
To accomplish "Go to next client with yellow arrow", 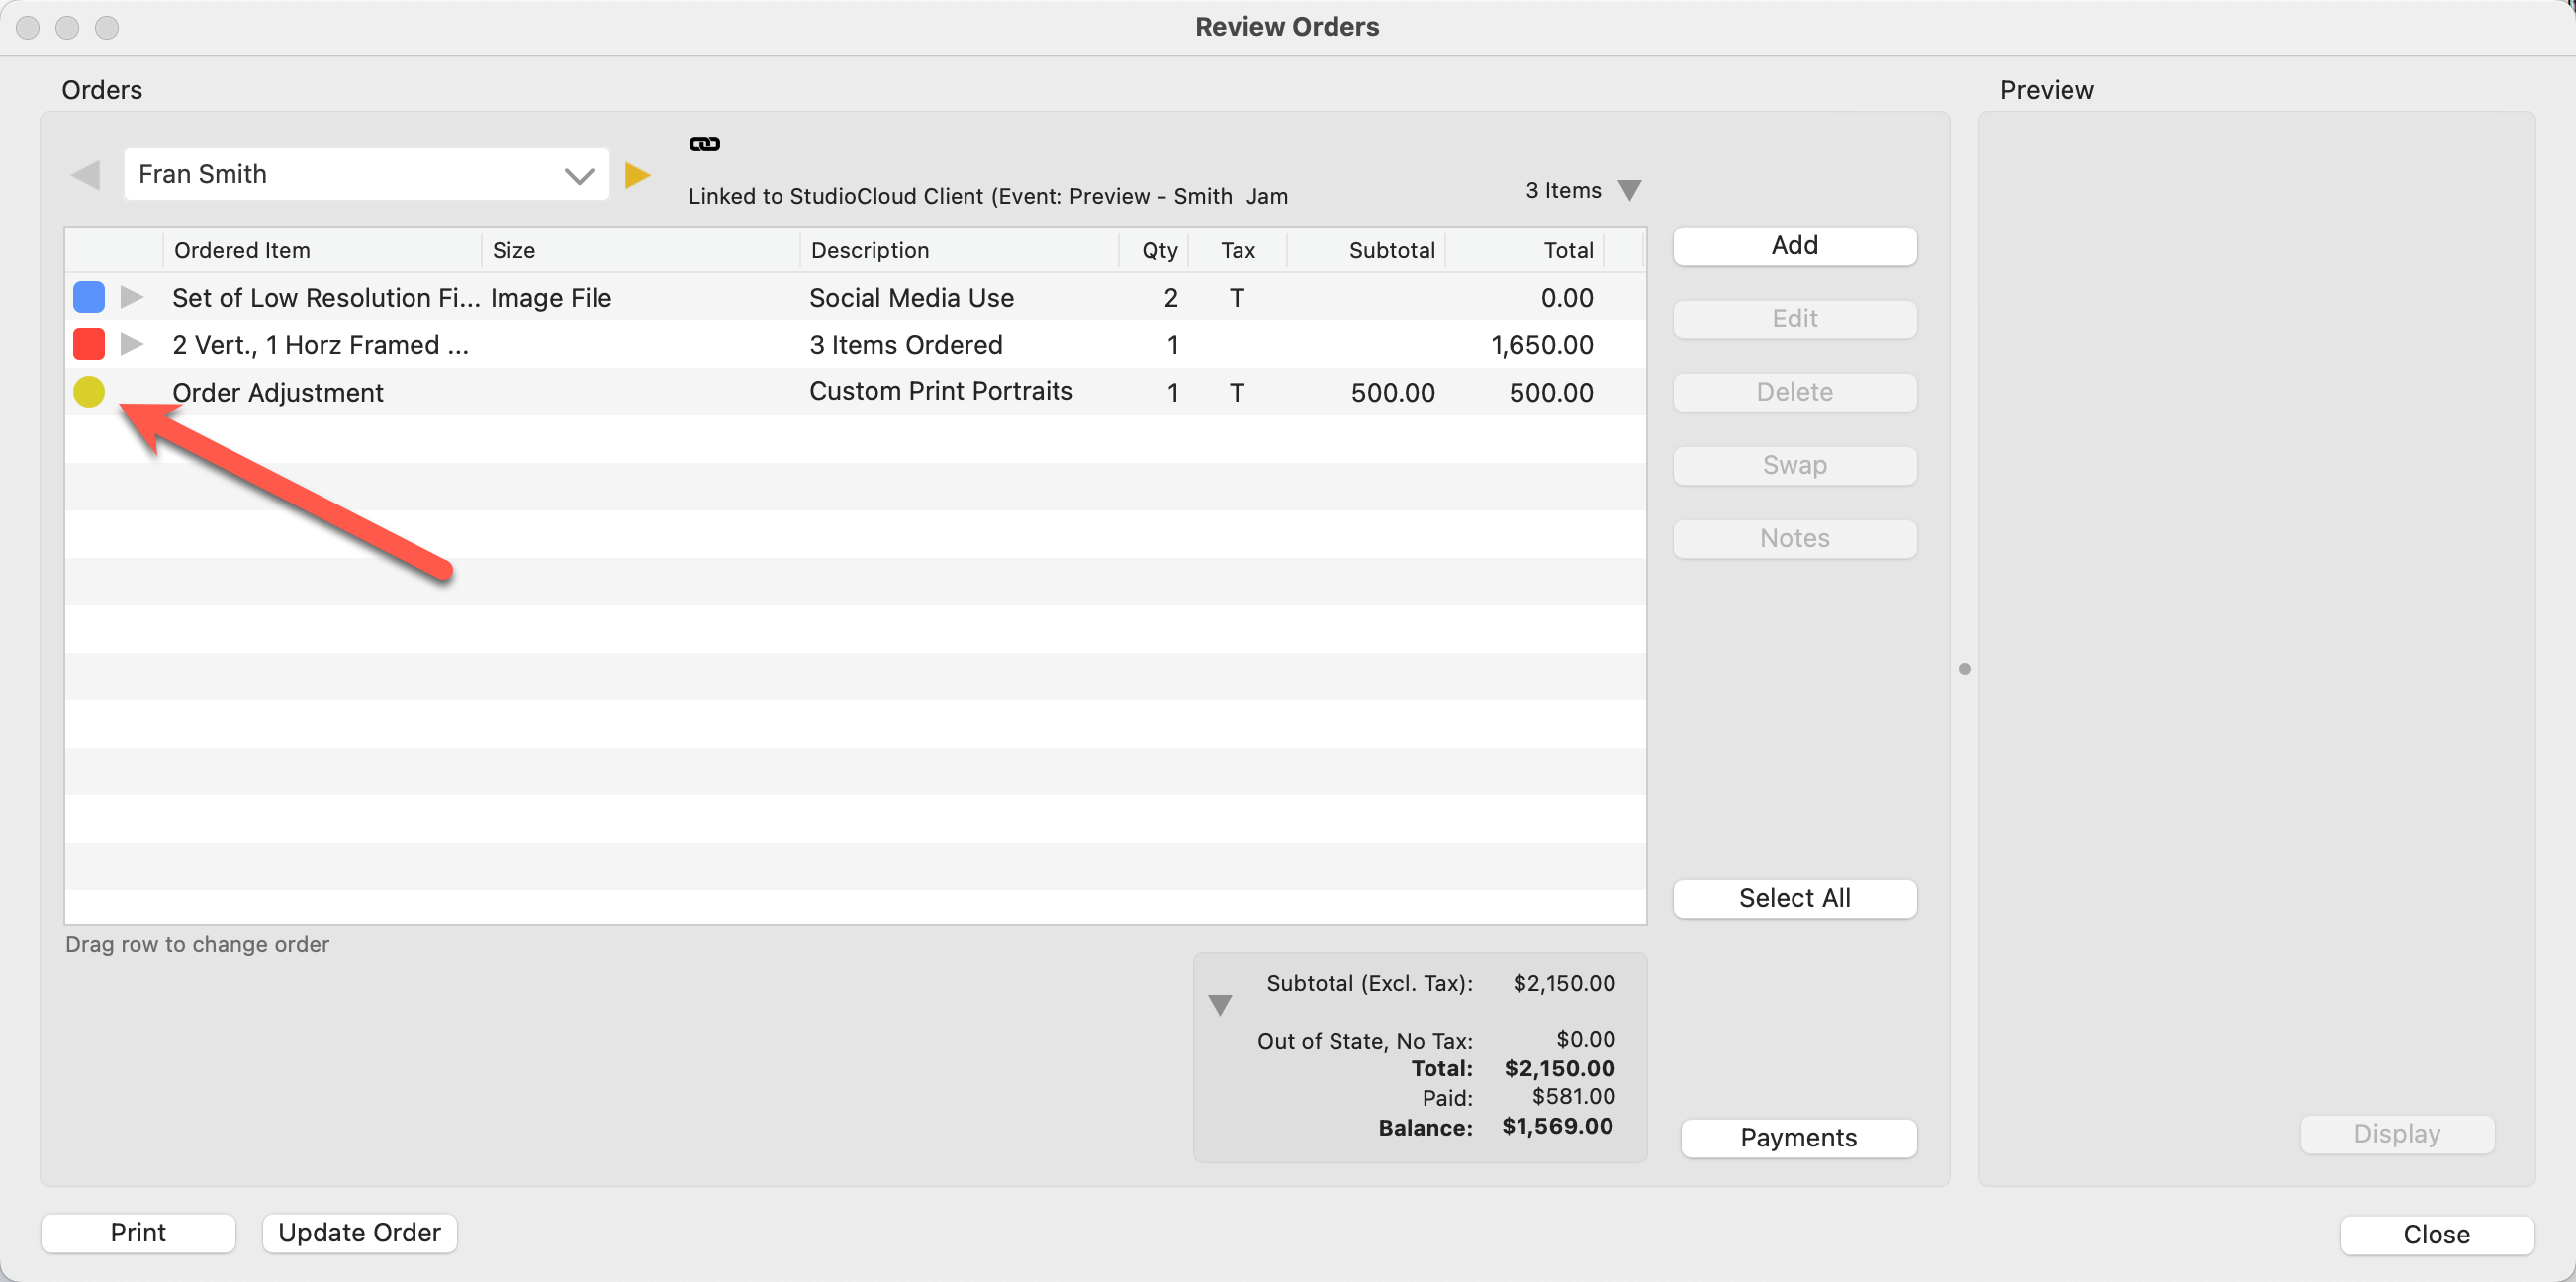I will (637, 175).
